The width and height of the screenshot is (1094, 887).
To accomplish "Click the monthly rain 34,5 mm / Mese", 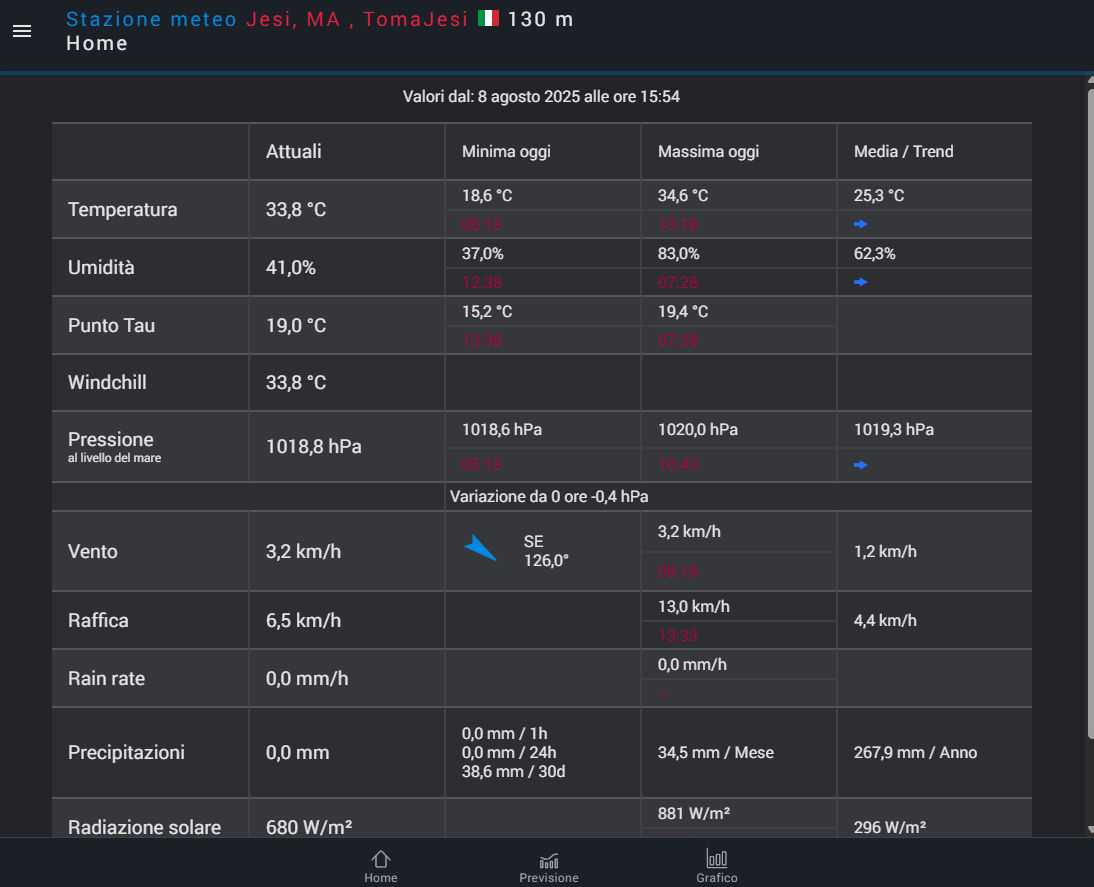I will 716,752.
